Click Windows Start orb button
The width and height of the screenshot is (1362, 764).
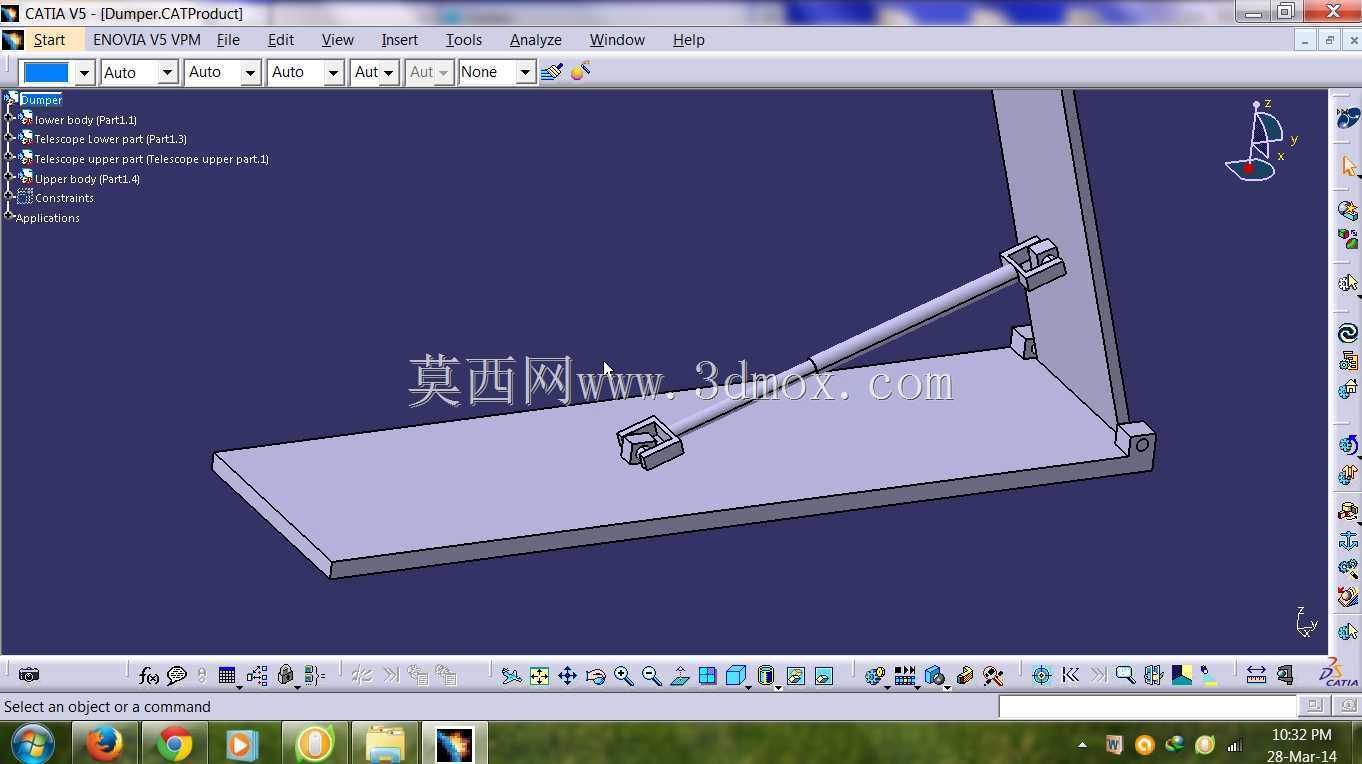[33, 745]
